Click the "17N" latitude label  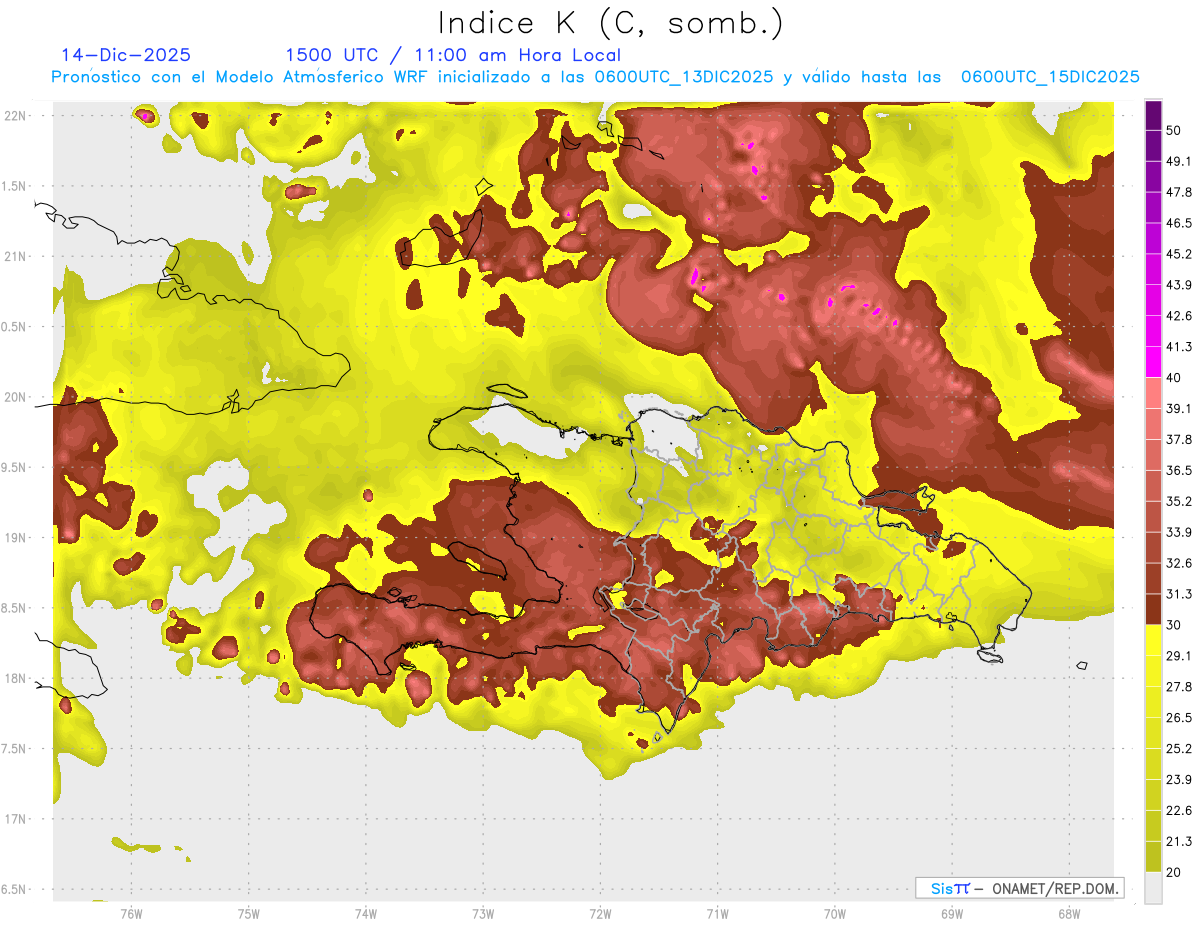[x=16, y=819]
